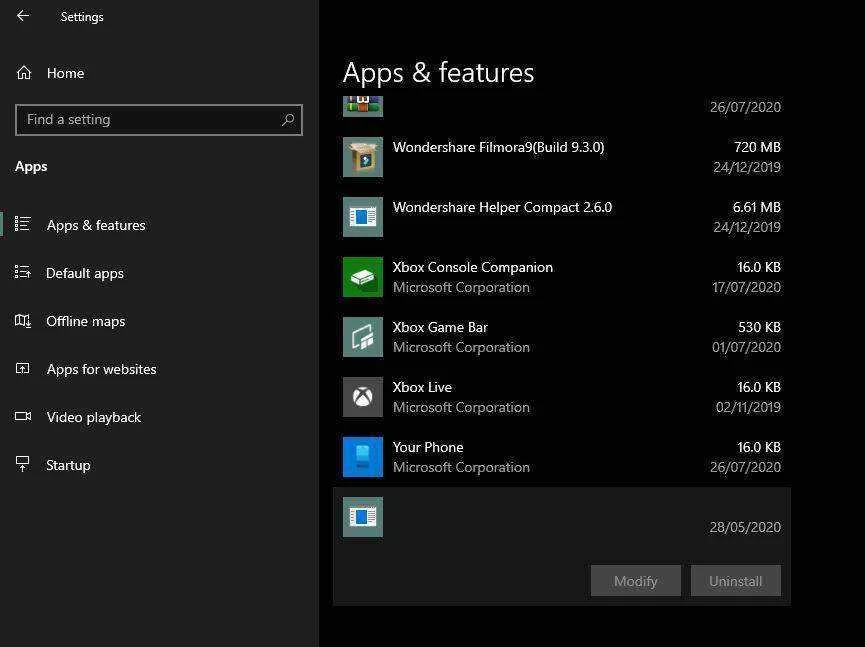Select the Offline maps sidebar icon
The image size is (865, 647).
pyautogui.click(x=23, y=320)
